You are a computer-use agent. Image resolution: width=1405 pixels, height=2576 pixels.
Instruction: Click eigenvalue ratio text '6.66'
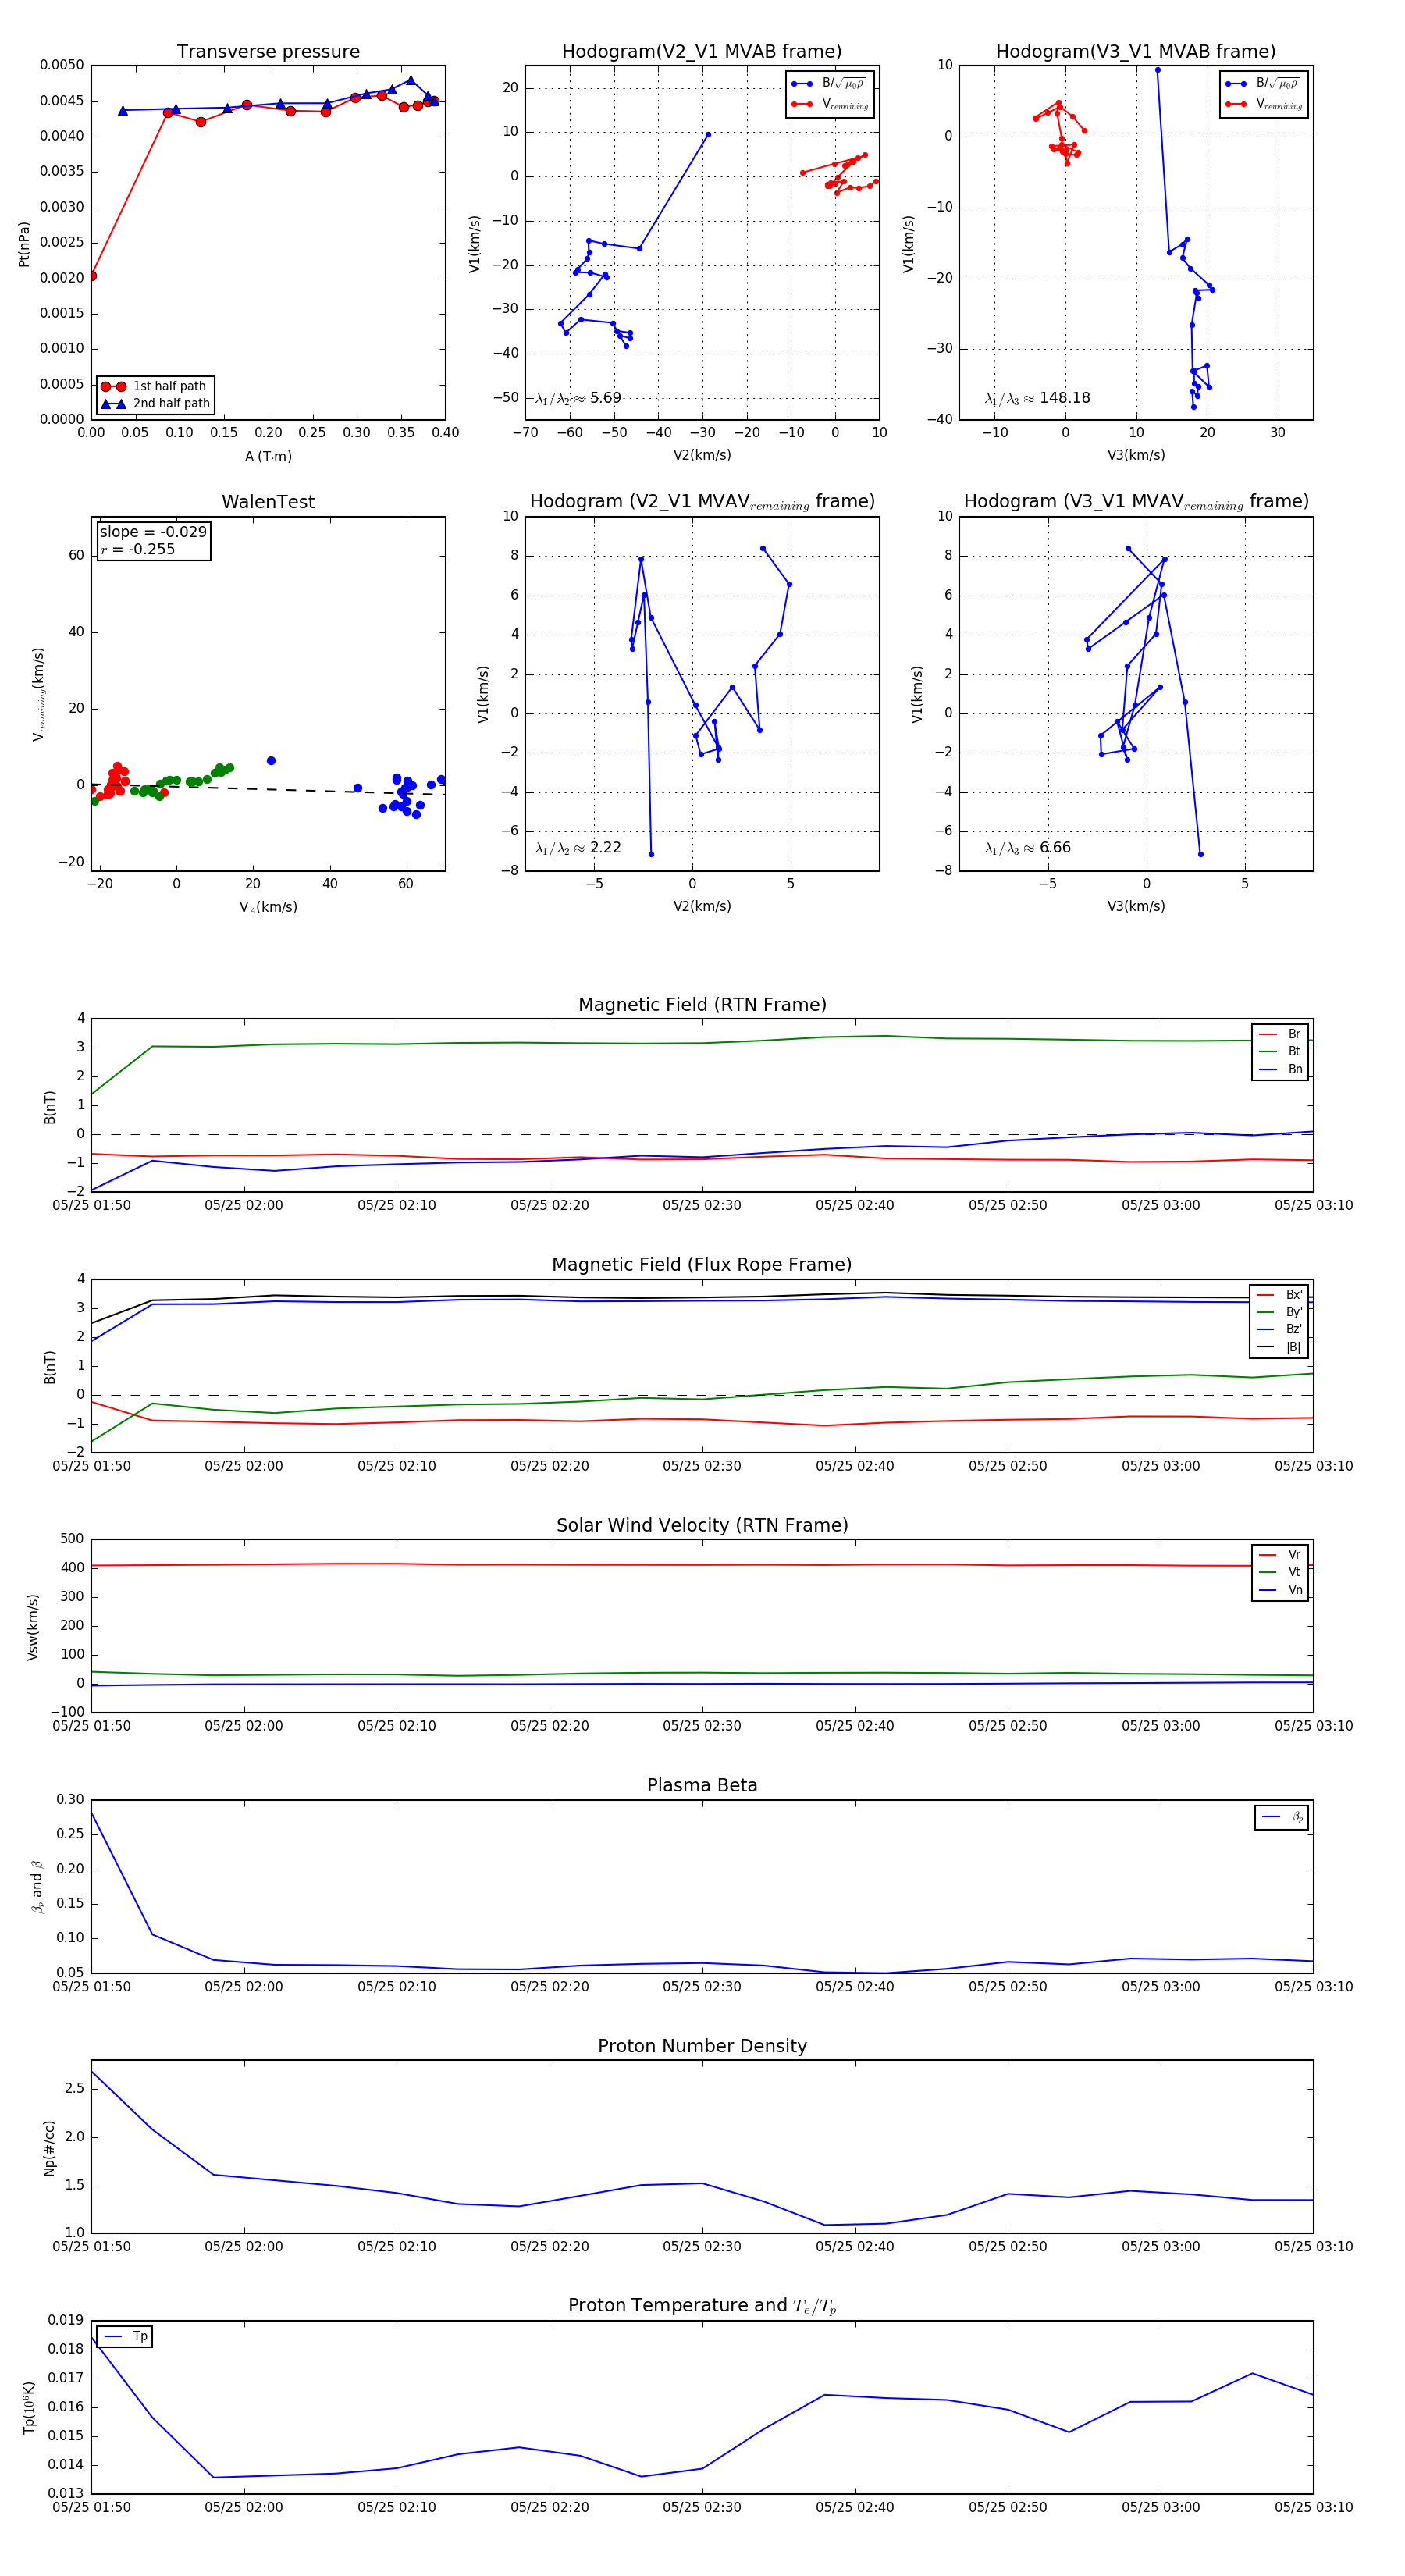click(1055, 848)
